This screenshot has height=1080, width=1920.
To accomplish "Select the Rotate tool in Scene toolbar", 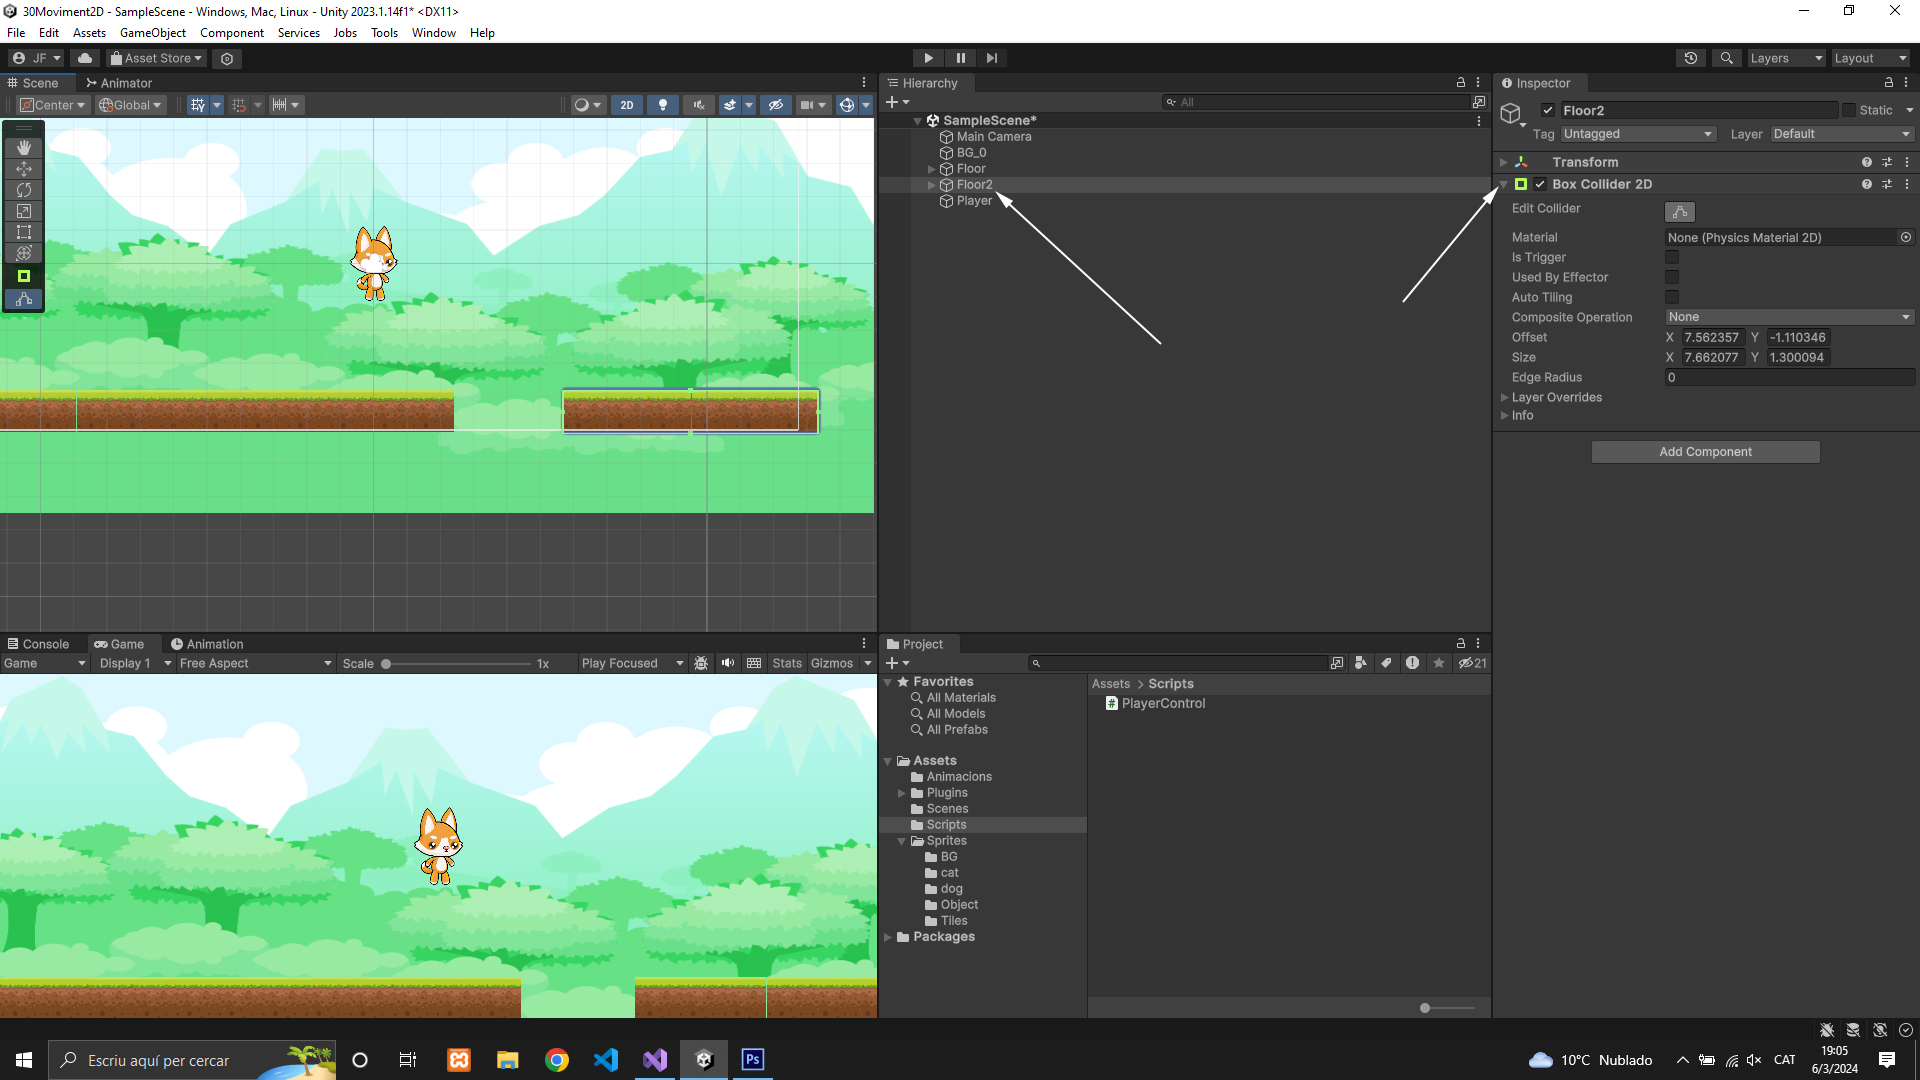I will (x=24, y=190).
